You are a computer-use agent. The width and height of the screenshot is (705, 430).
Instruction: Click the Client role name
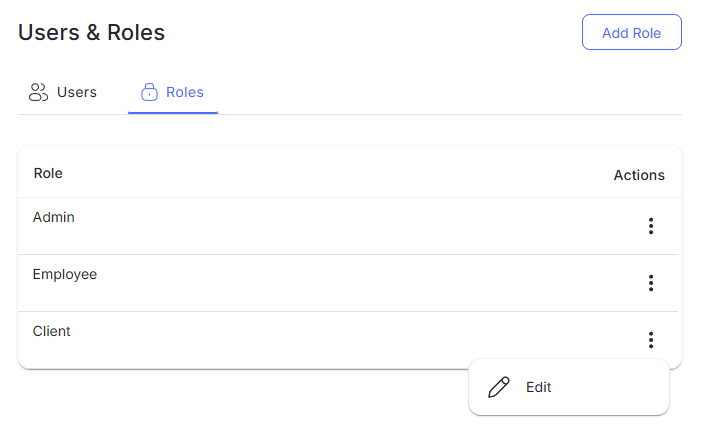[52, 331]
